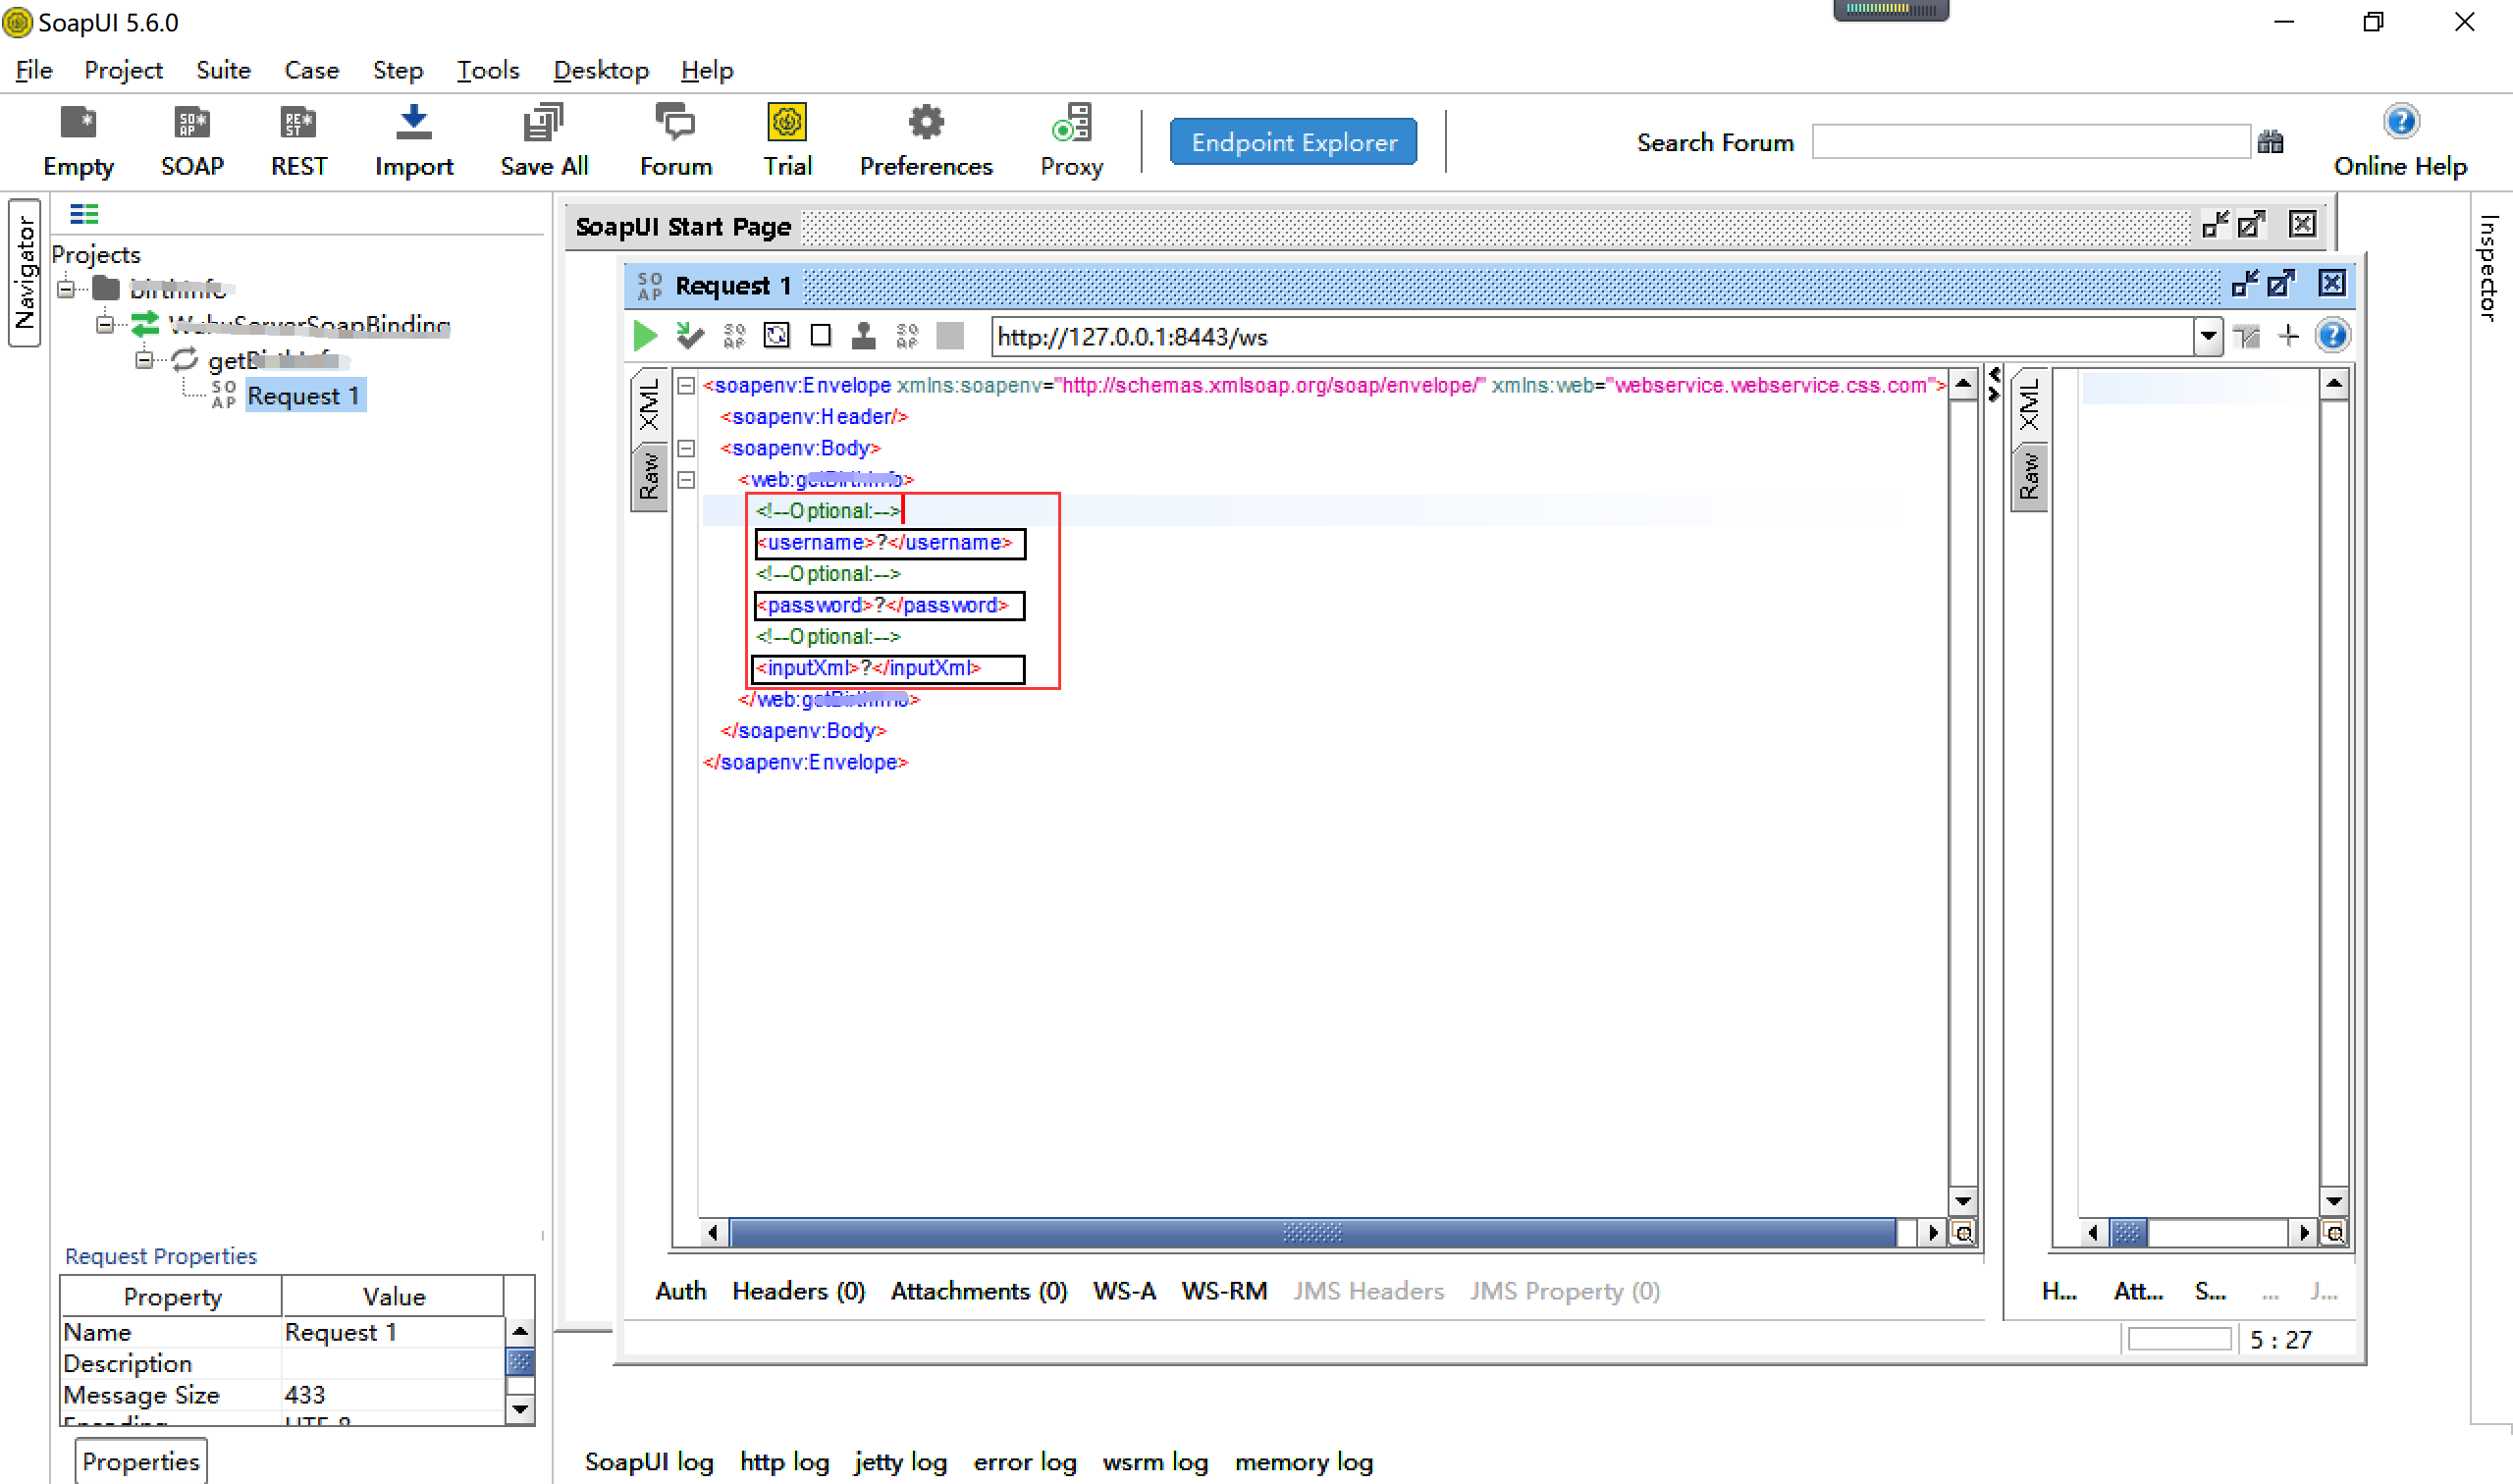Open the File menu

tap(34, 70)
